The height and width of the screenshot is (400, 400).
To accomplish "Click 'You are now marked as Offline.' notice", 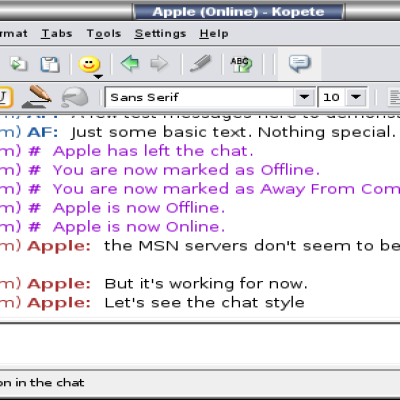I will 186,170.
